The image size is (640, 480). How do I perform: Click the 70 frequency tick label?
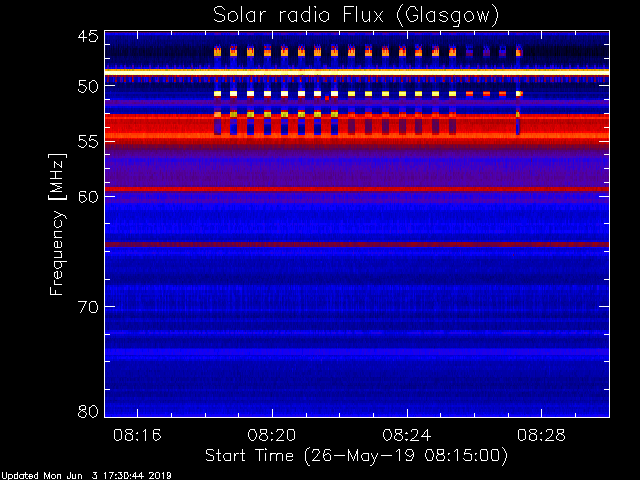(88, 307)
